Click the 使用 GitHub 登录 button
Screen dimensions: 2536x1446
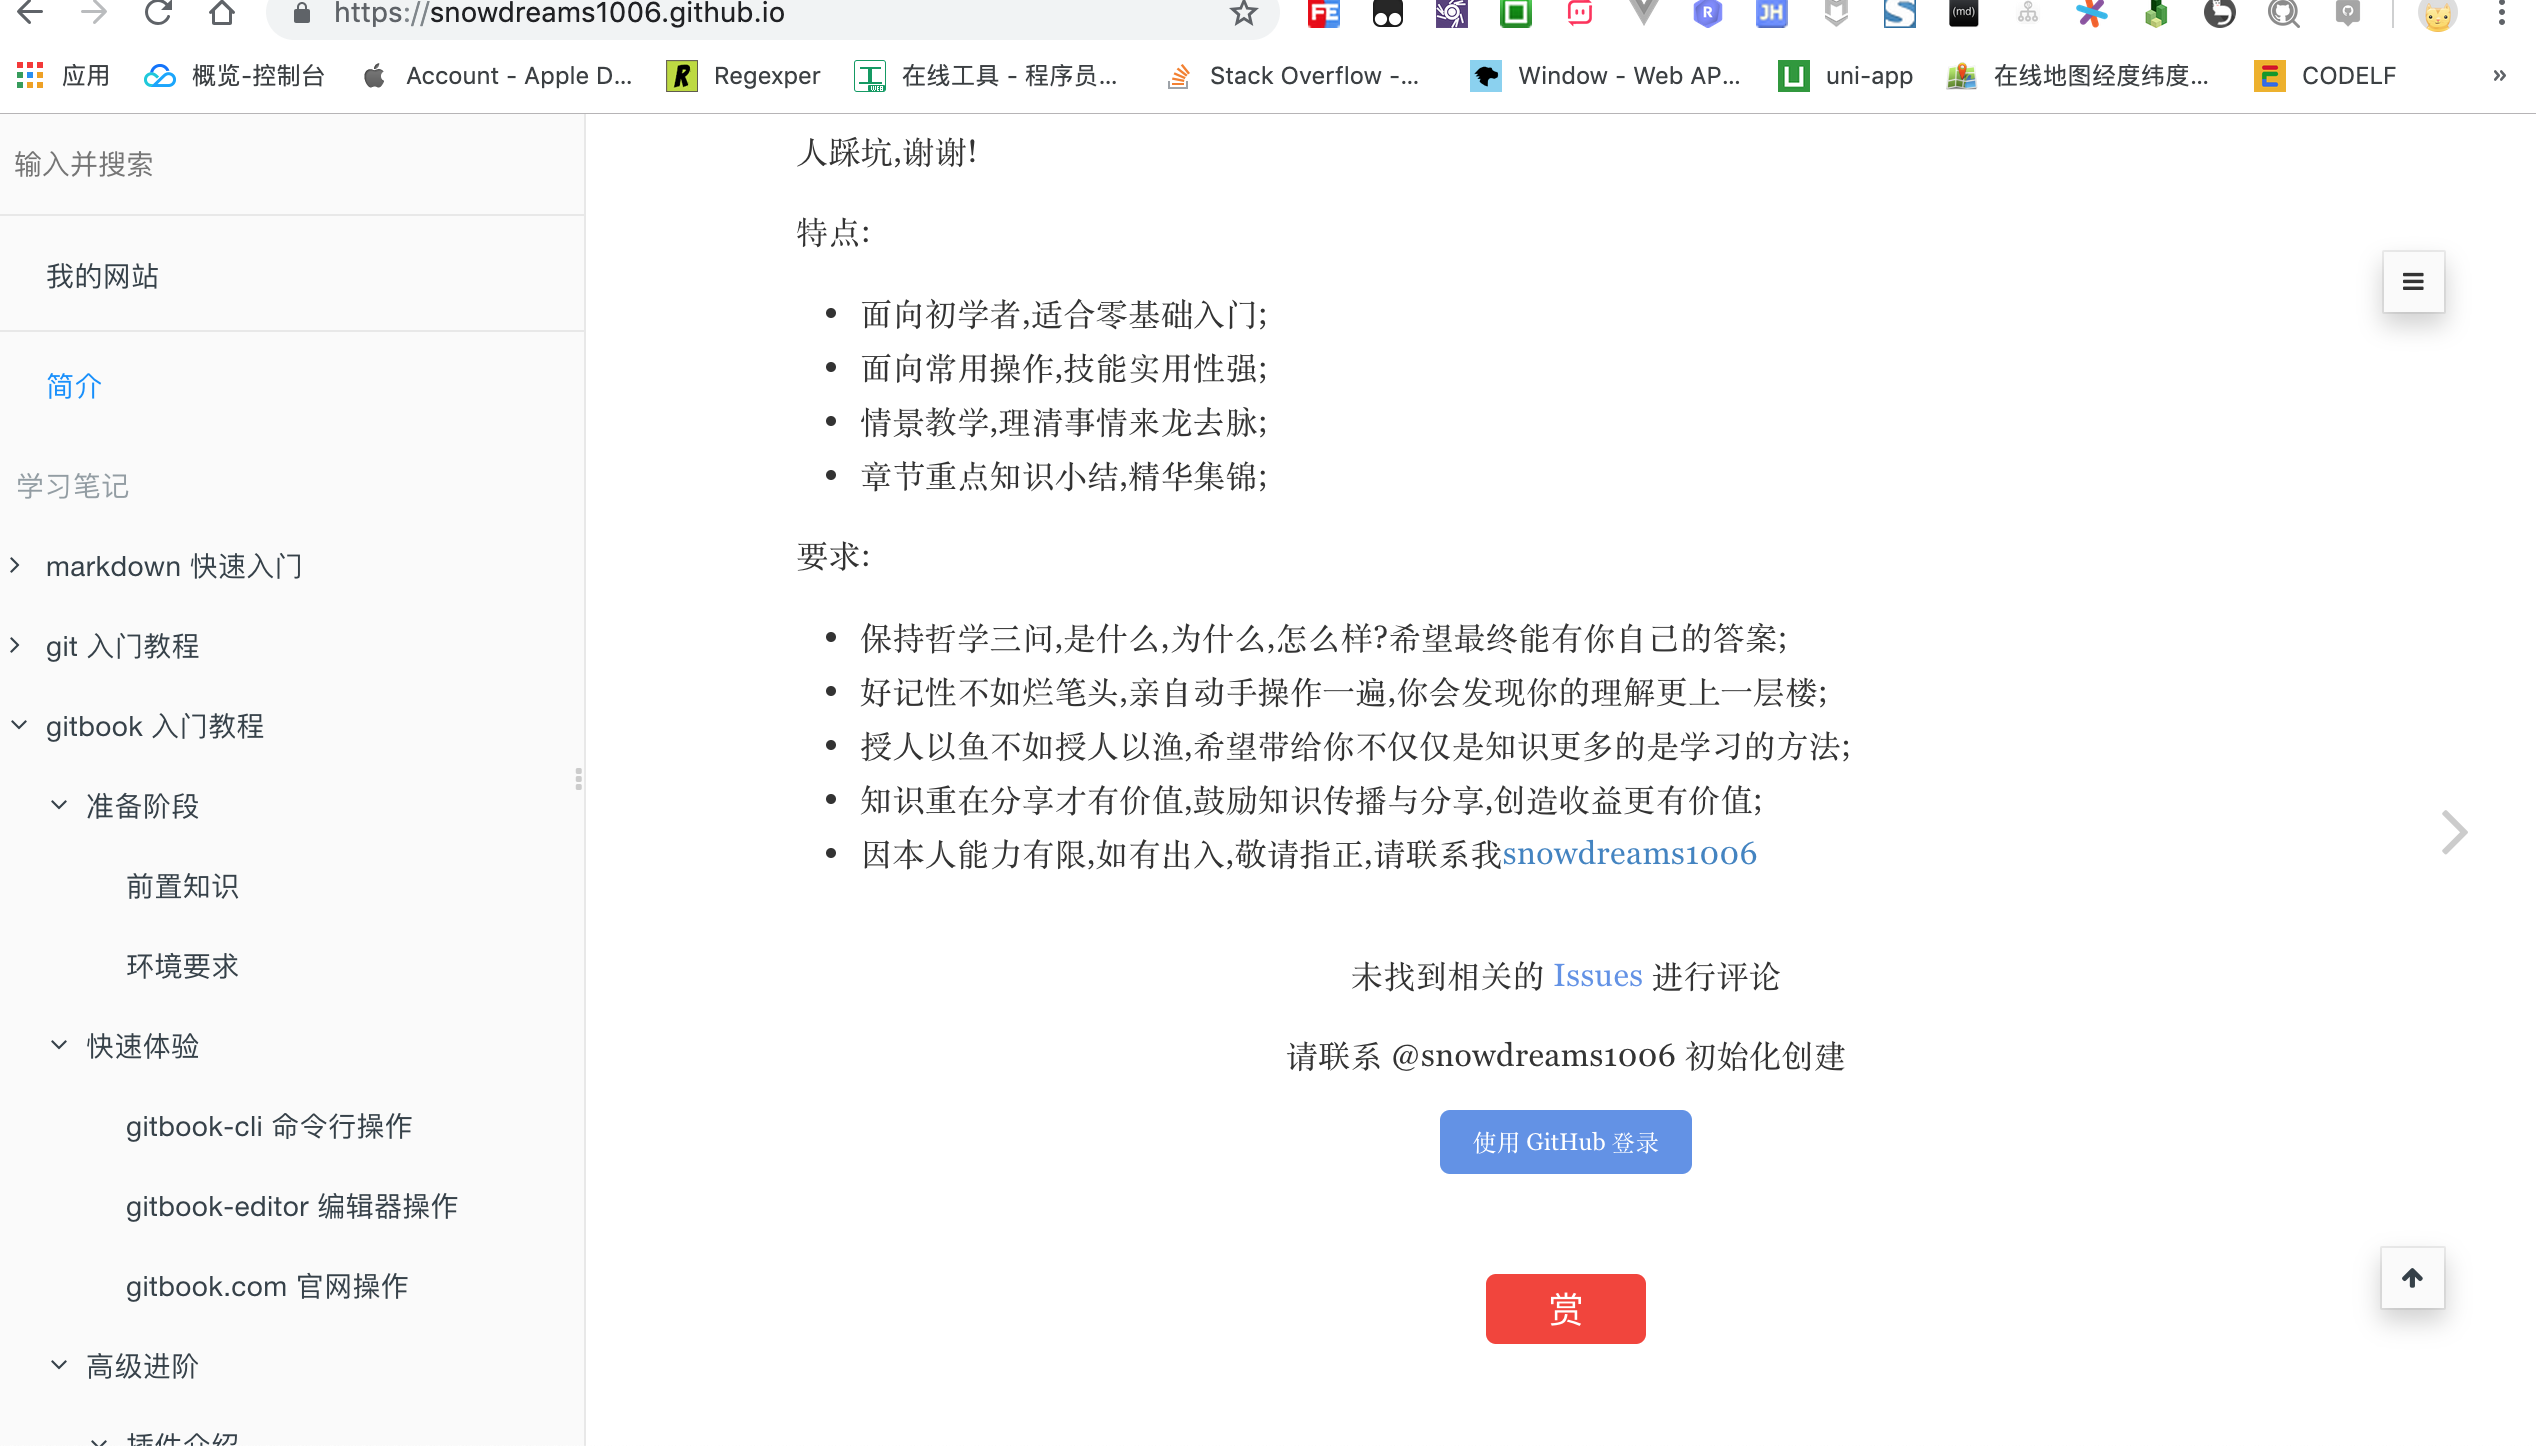pos(1564,1141)
